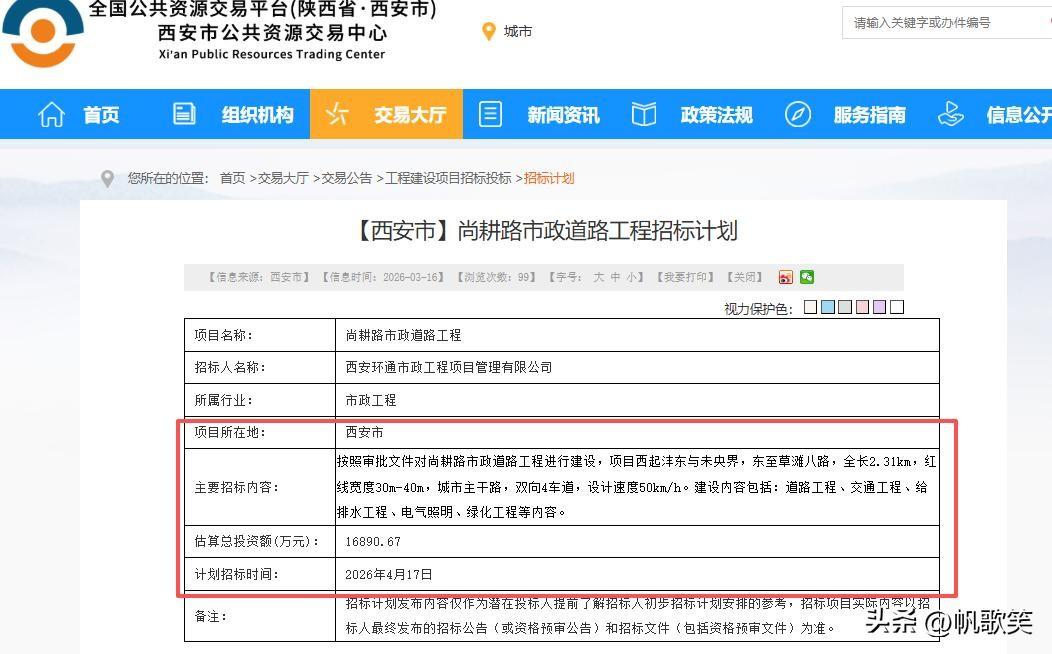Pick the pink 视力保护色 color swatch
1052x654 pixels.
click(863, 307)
